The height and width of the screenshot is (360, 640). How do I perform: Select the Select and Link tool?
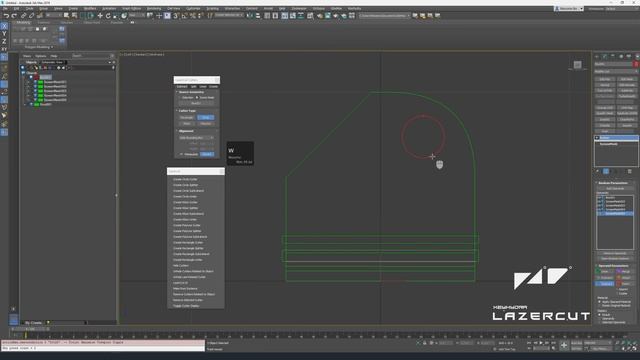click(x=24, y=16)
